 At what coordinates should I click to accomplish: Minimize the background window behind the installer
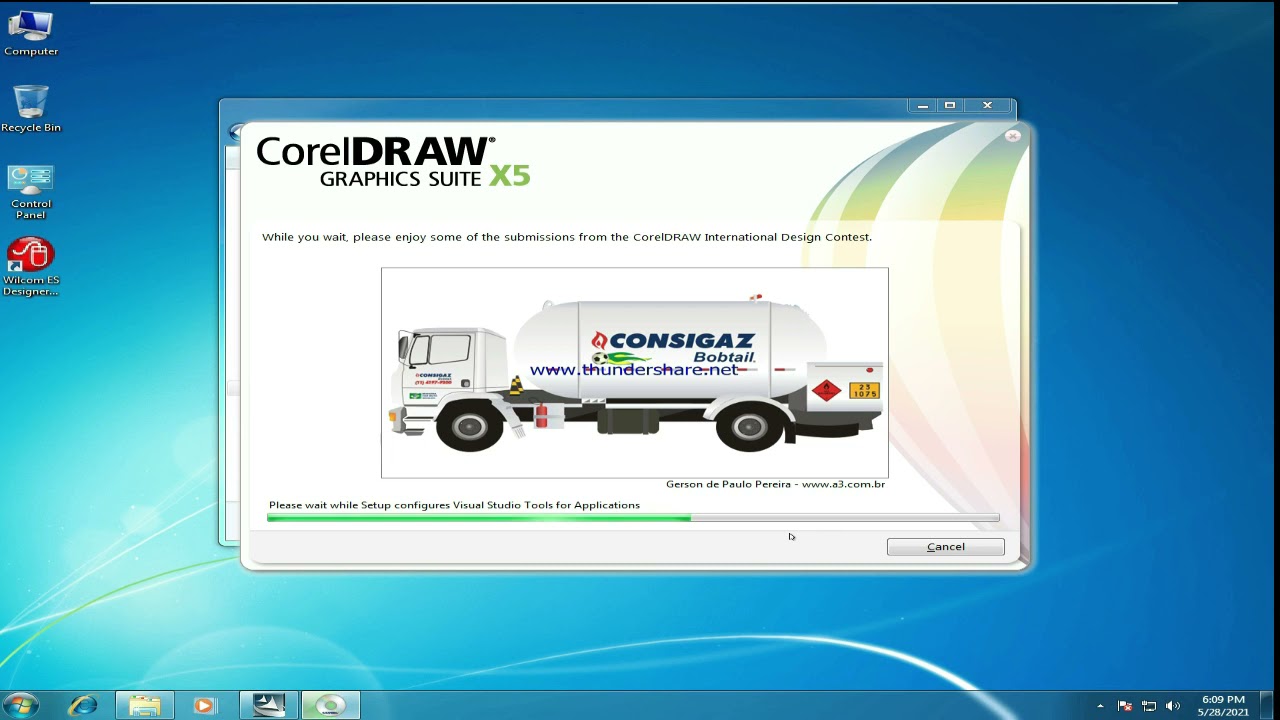922,105
